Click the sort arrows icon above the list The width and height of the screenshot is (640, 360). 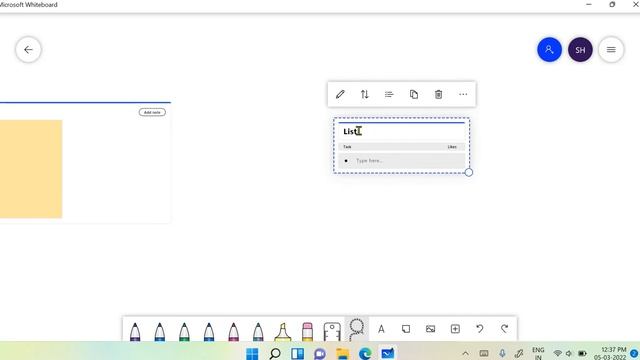pos(364,94)
